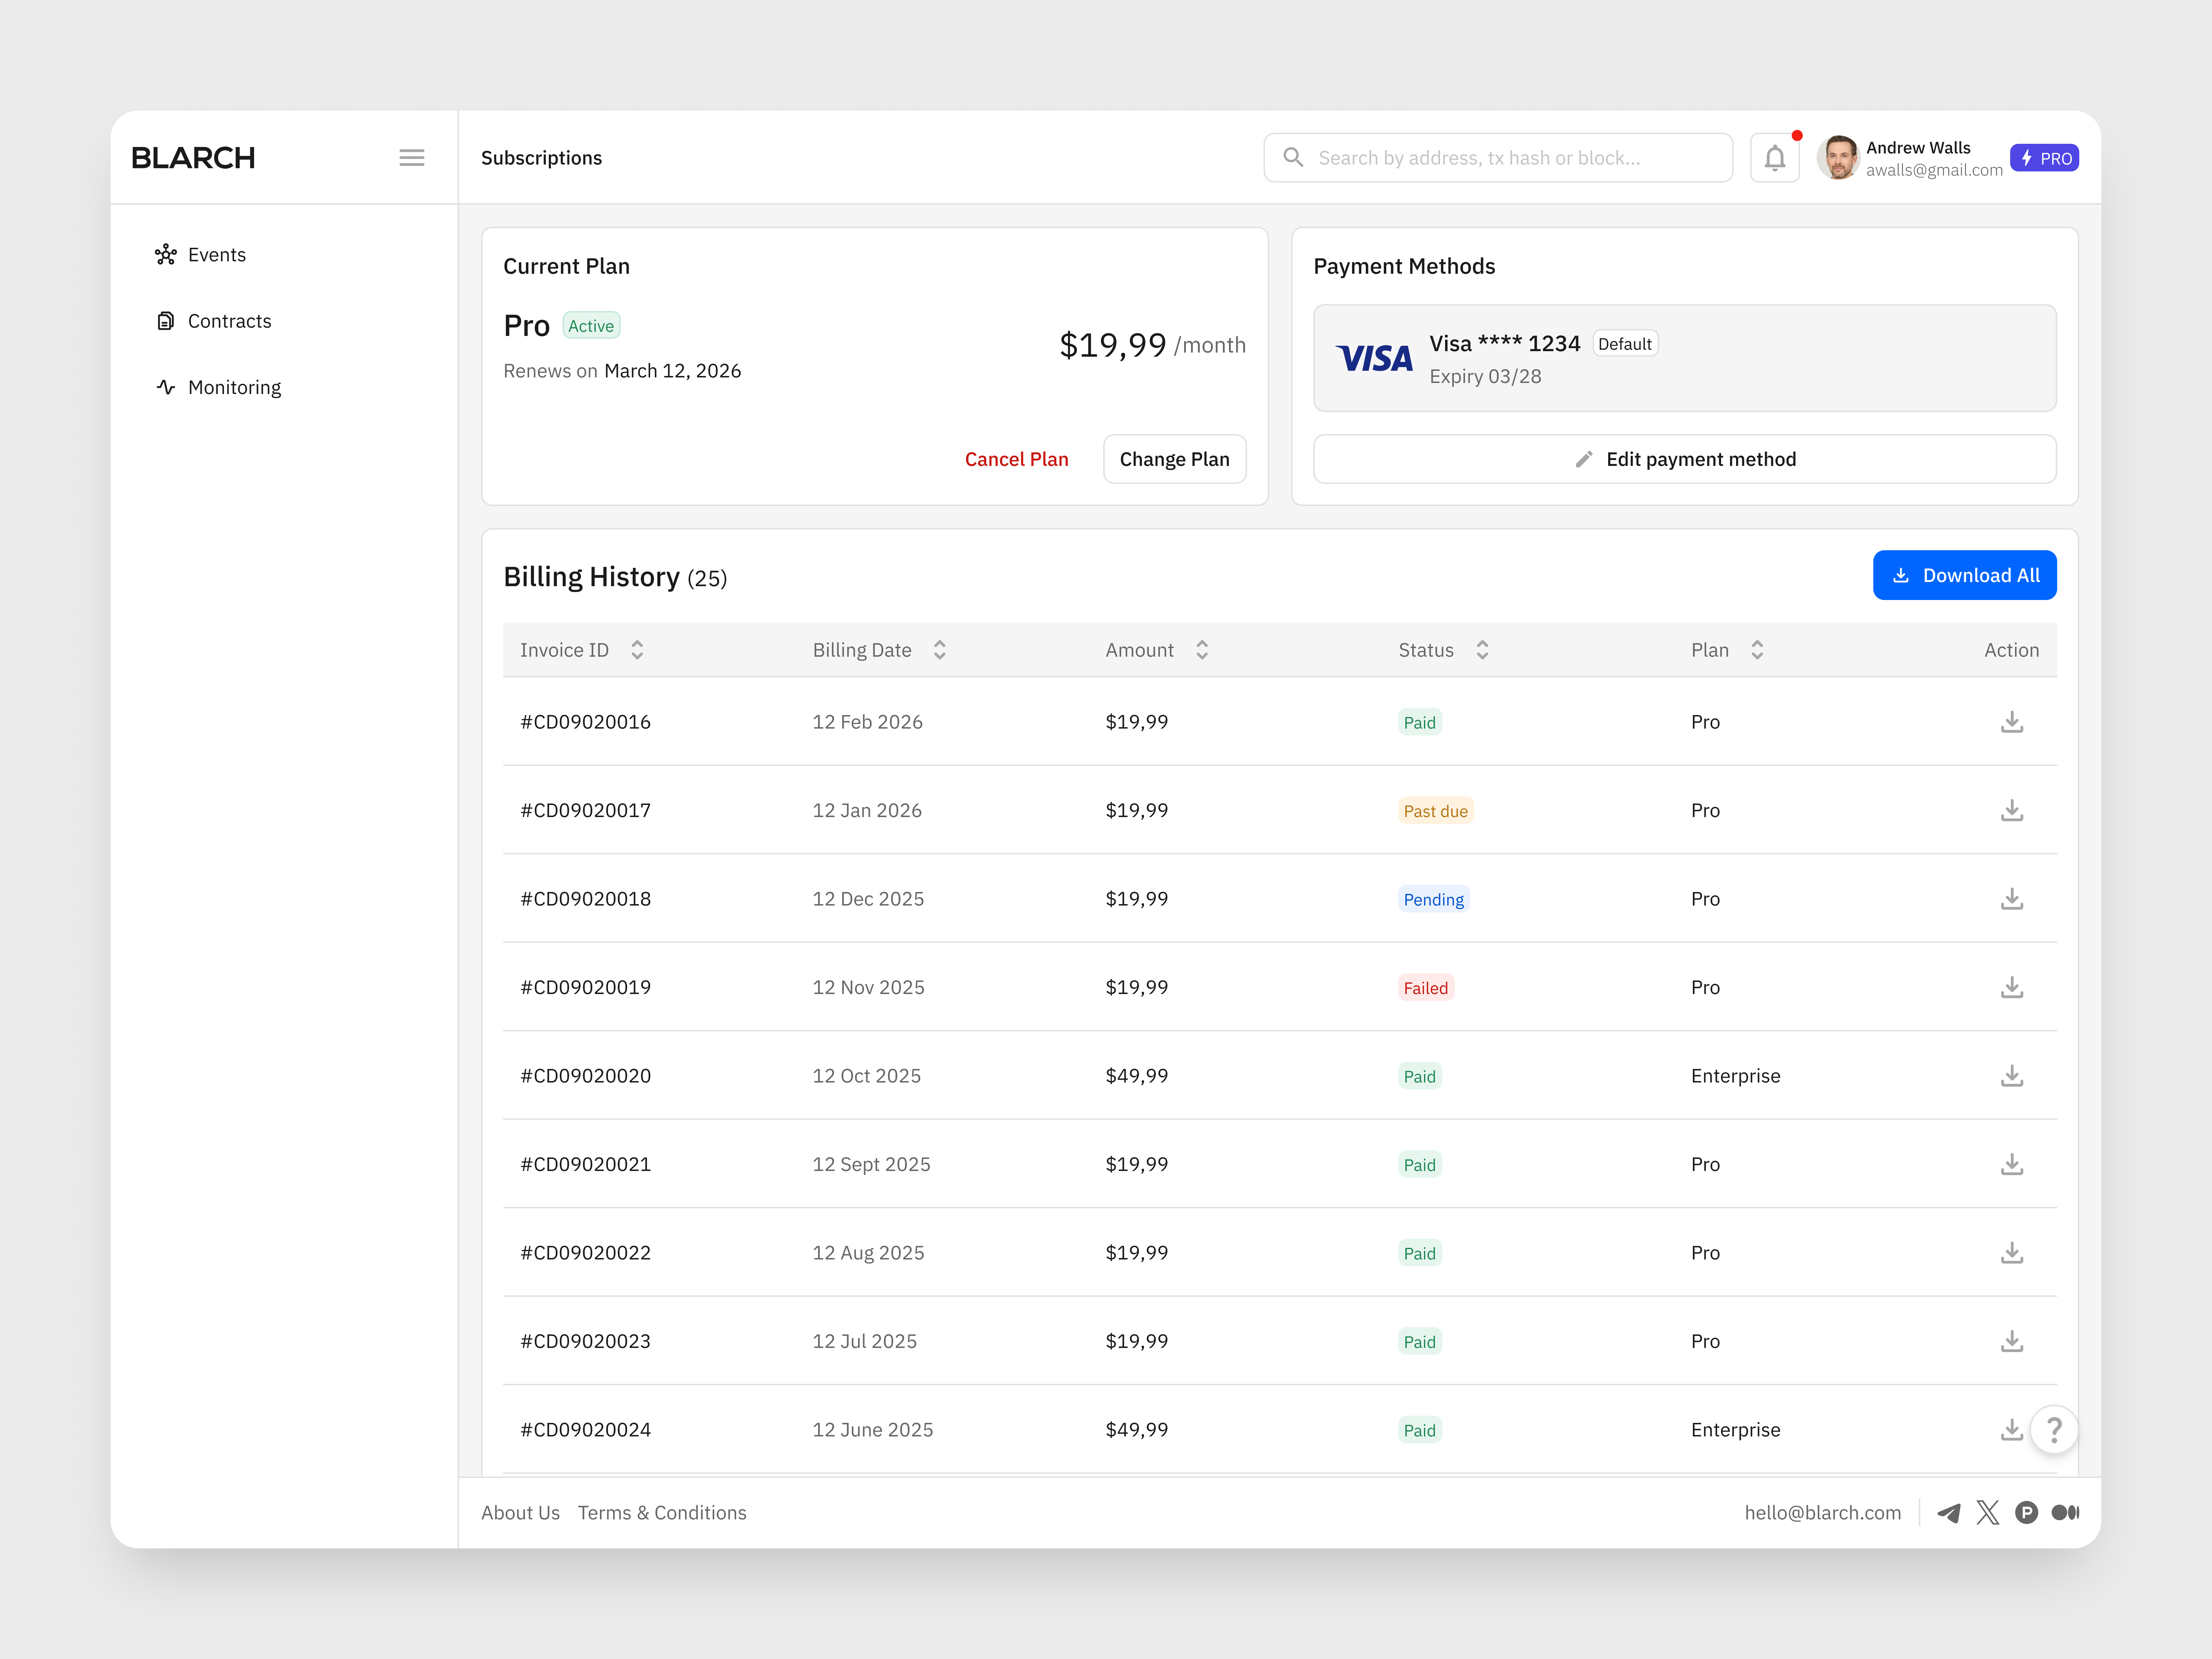The width and height of the screenshot is (2212, 1659).
Task: Click the BLARCH logo
Action: [x=194, y=158]
